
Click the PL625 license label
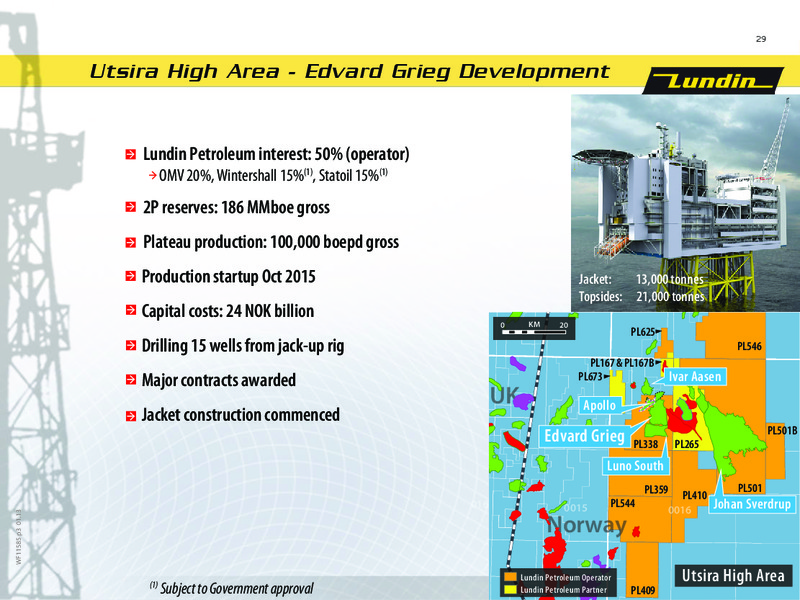642,332
